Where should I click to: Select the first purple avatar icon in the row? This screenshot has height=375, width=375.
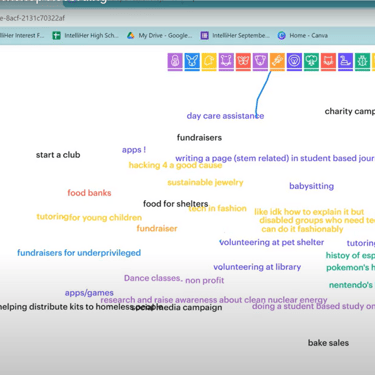[175, 62]
